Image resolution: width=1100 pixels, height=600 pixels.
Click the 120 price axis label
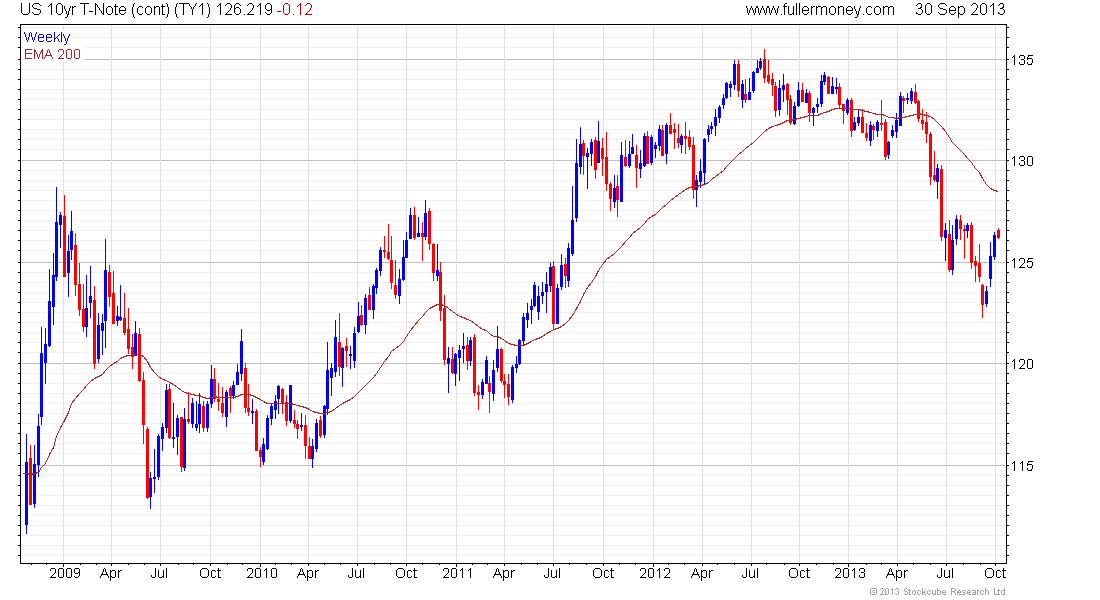click(x=1022, y=364)
